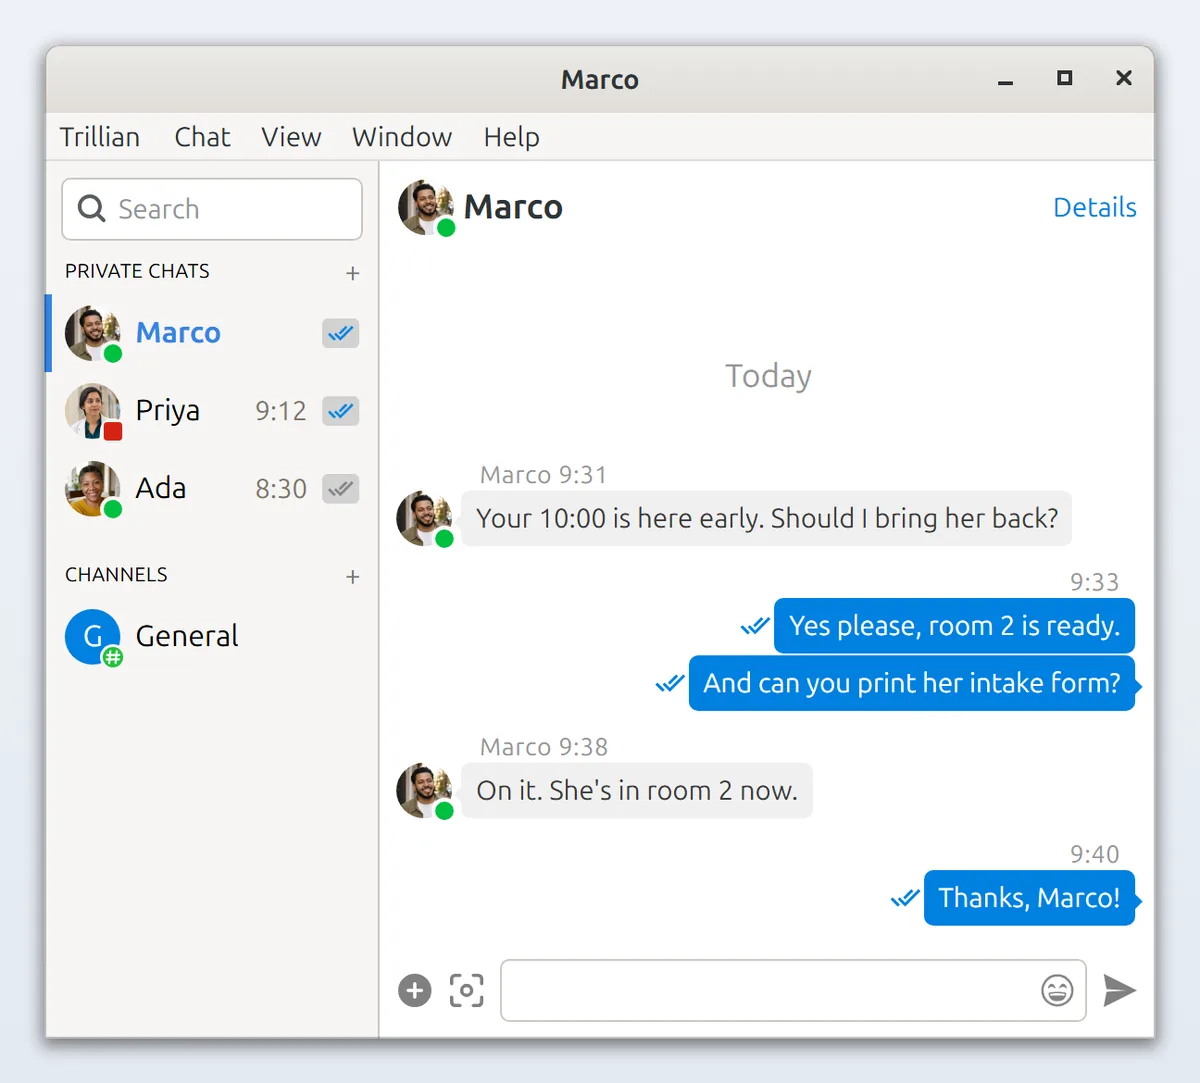Focus the Search field
1200x1083 pixels.
pos(212,209)
